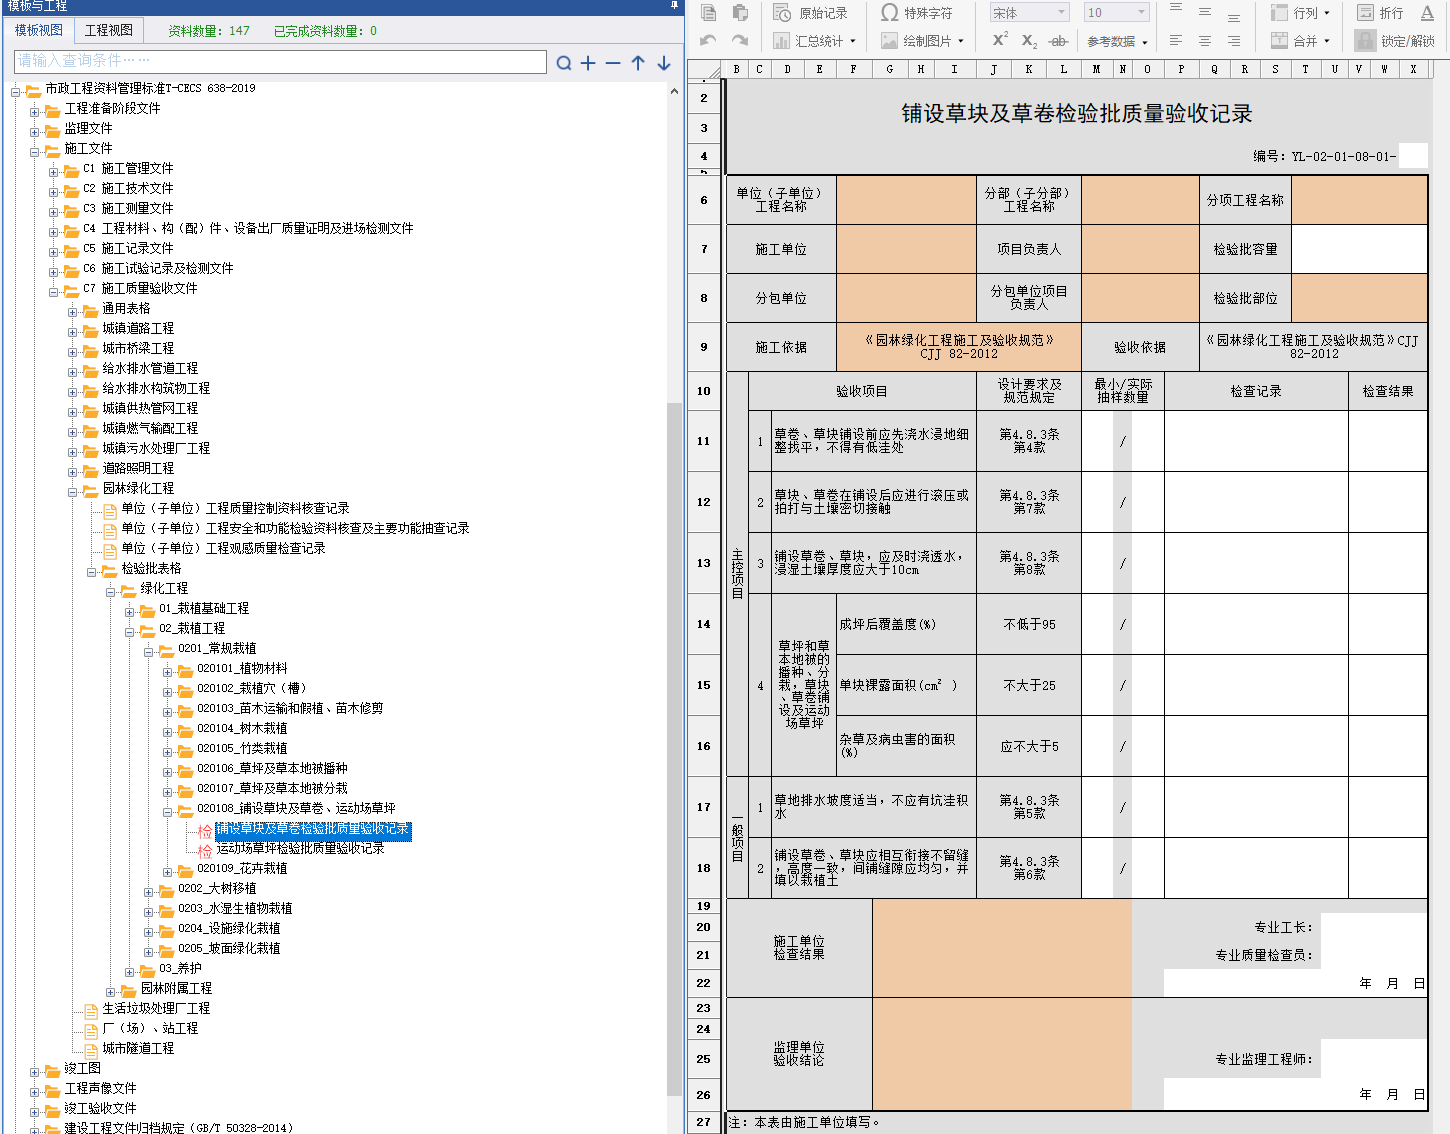Open 运动场草坪检验批质量验收记录 item

(300, 848)
